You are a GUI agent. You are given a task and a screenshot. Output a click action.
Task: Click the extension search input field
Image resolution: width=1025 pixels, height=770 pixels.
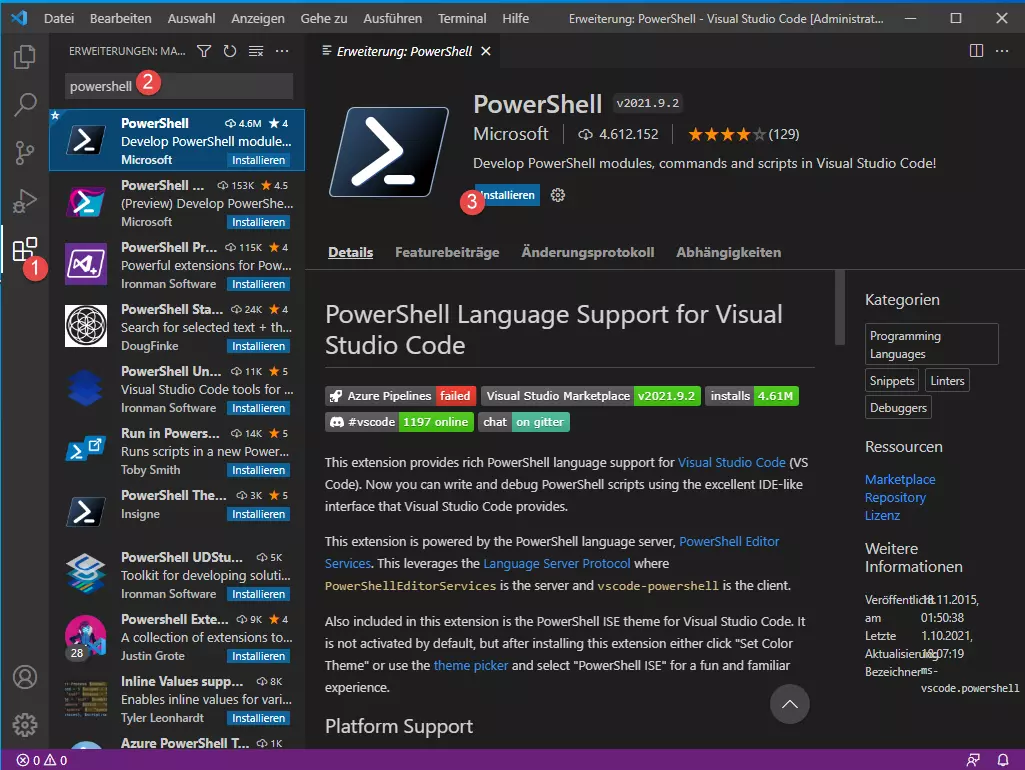(178, 86)
